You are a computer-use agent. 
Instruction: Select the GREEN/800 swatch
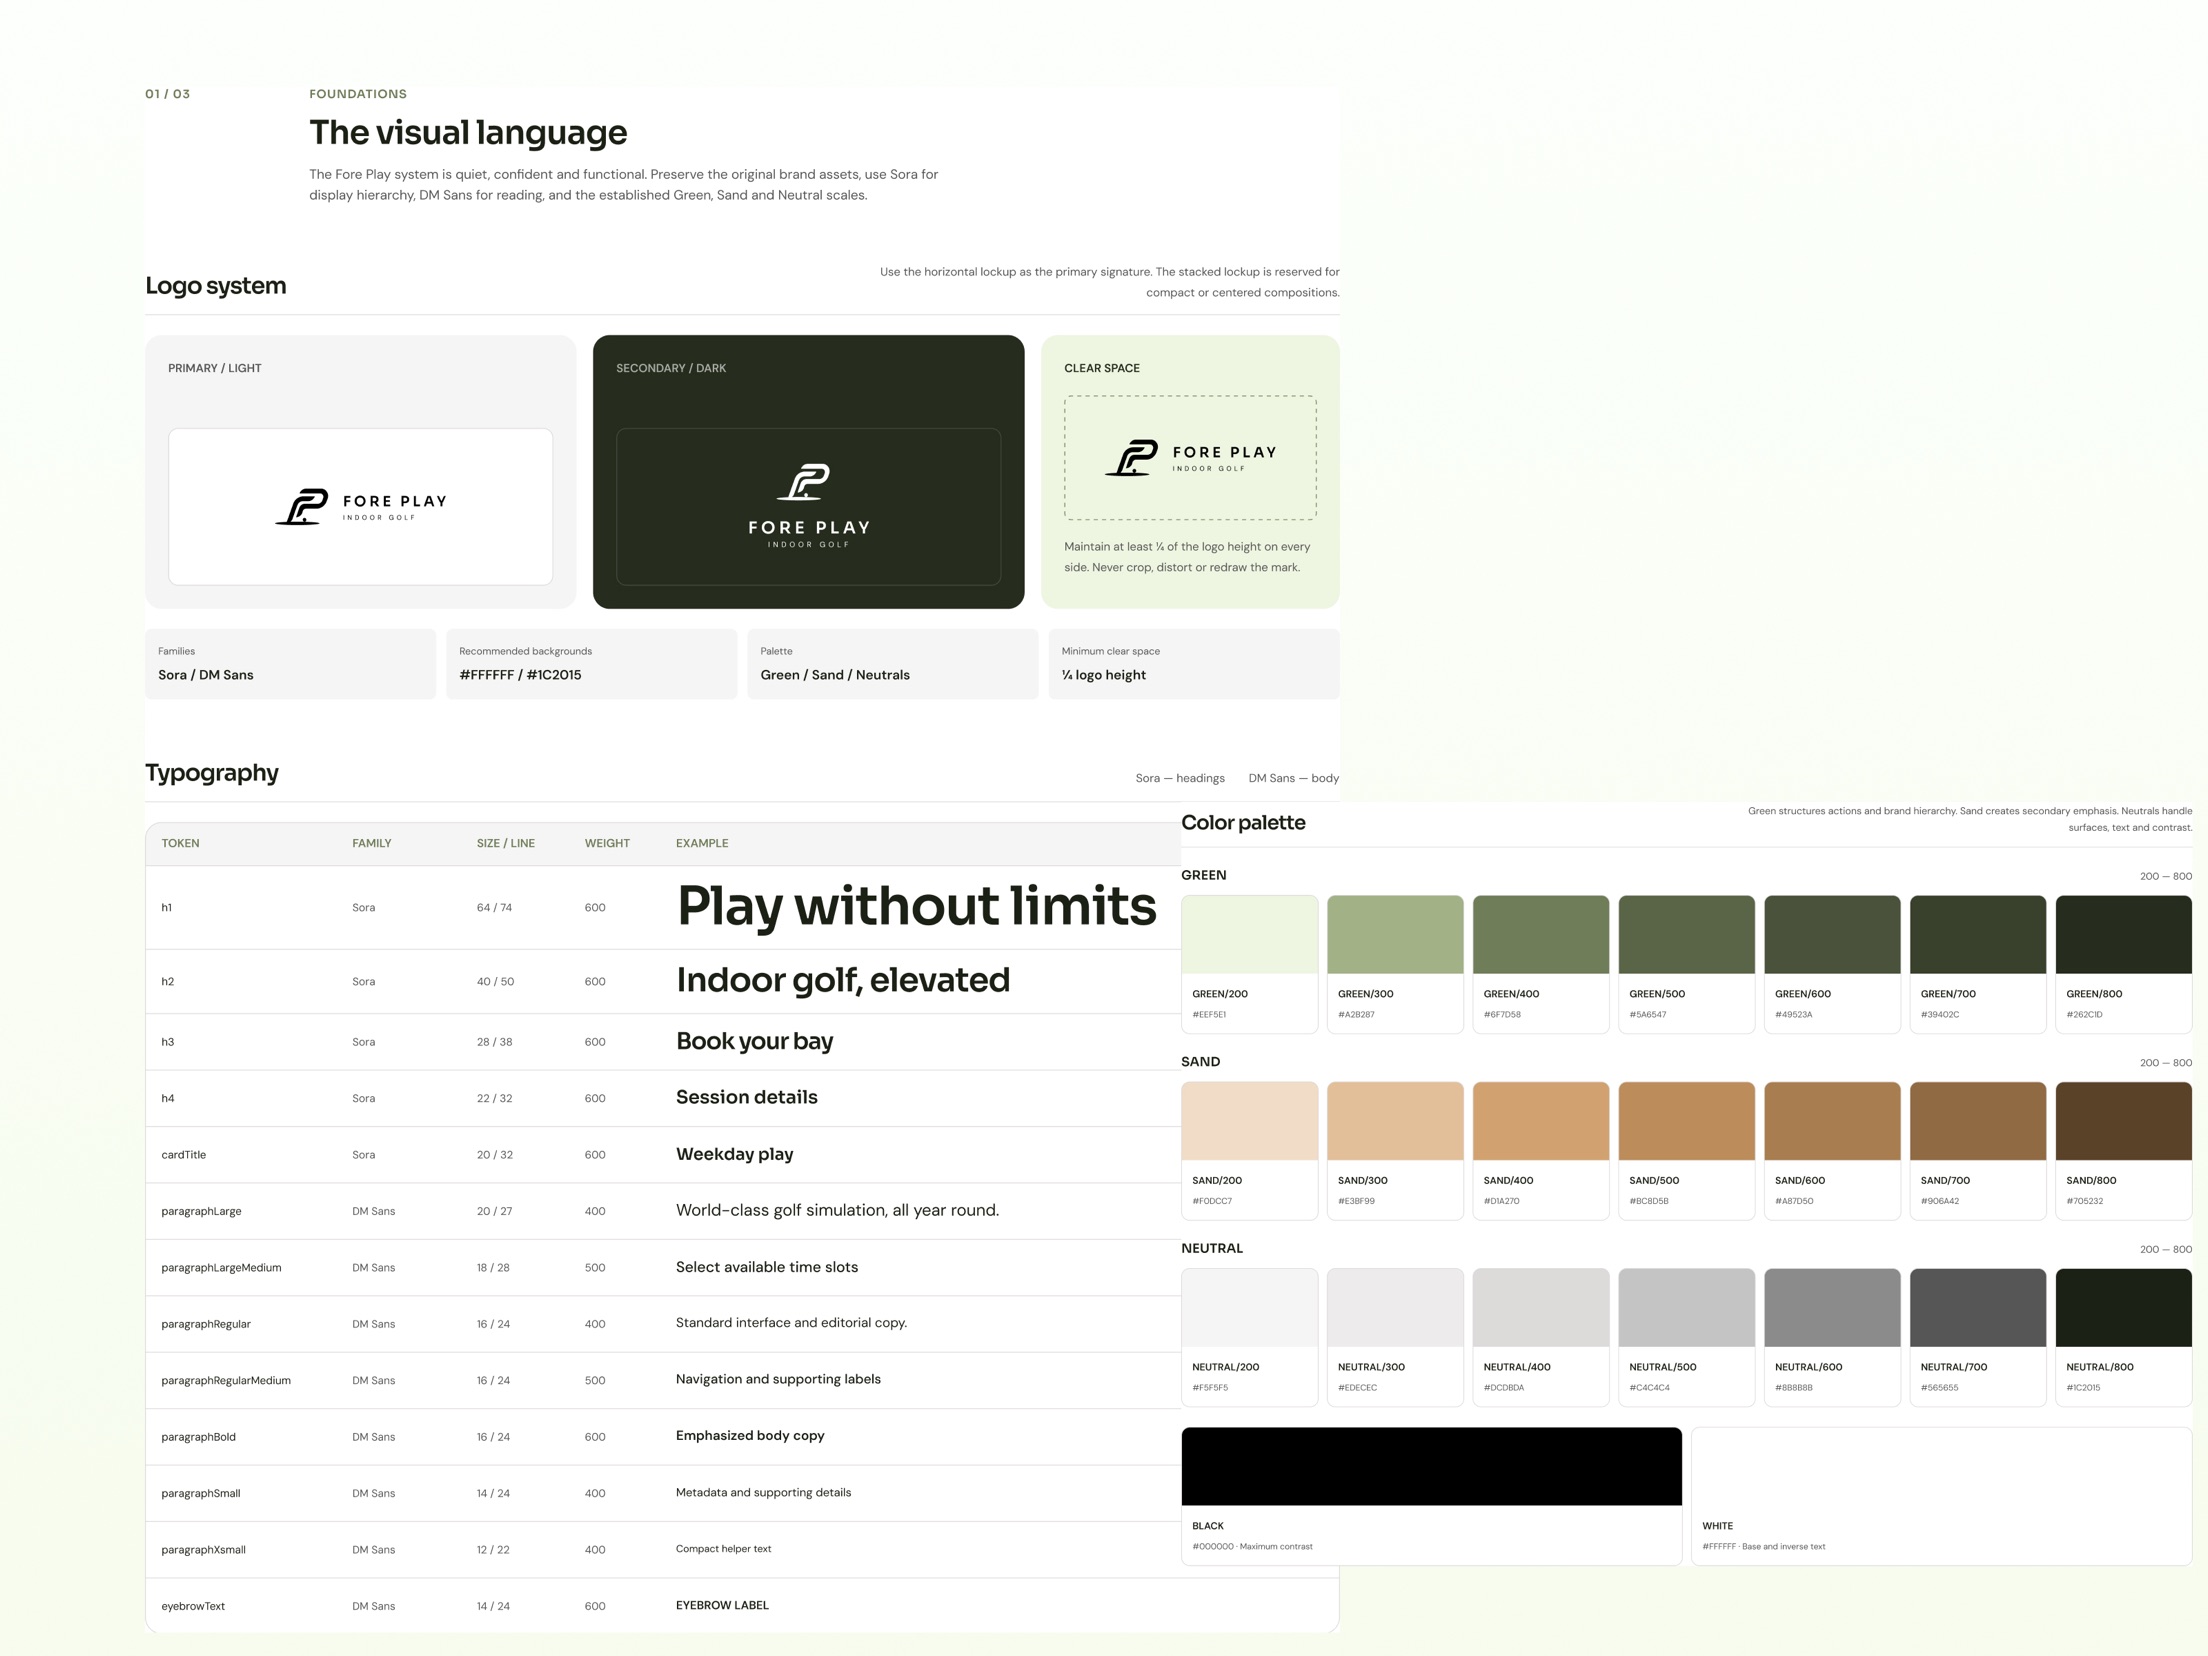(2124, 964)
